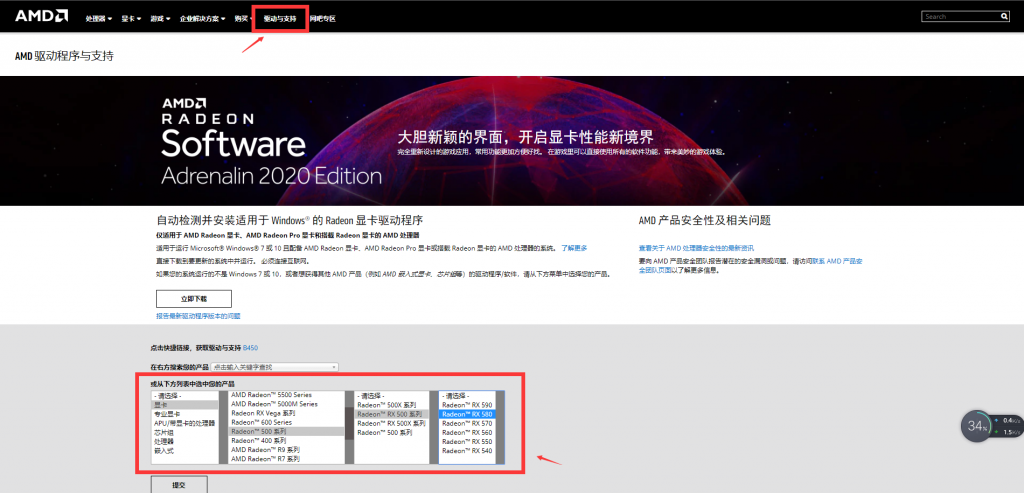The width and height of the screenshot is (1024, 493).
Task: Click the Radeon Software Adrenalin banner
Action: 512,141
